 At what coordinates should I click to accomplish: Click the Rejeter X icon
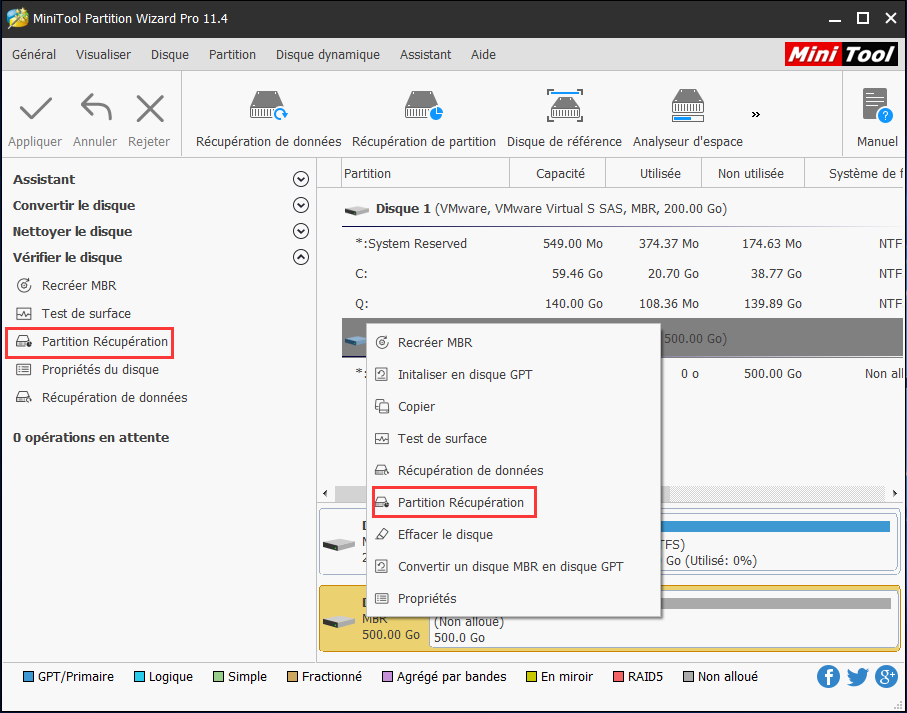[x=150, y=109]
